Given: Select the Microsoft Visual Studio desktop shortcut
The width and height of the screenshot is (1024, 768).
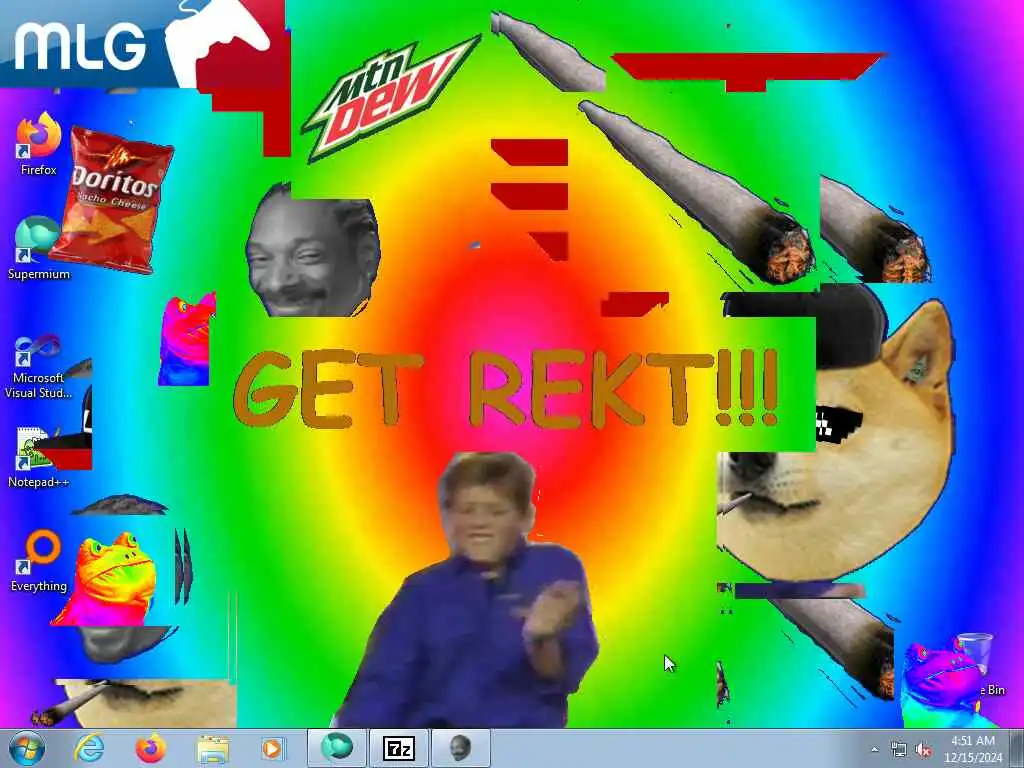Looking at the screenshot, I should point(39,367).
